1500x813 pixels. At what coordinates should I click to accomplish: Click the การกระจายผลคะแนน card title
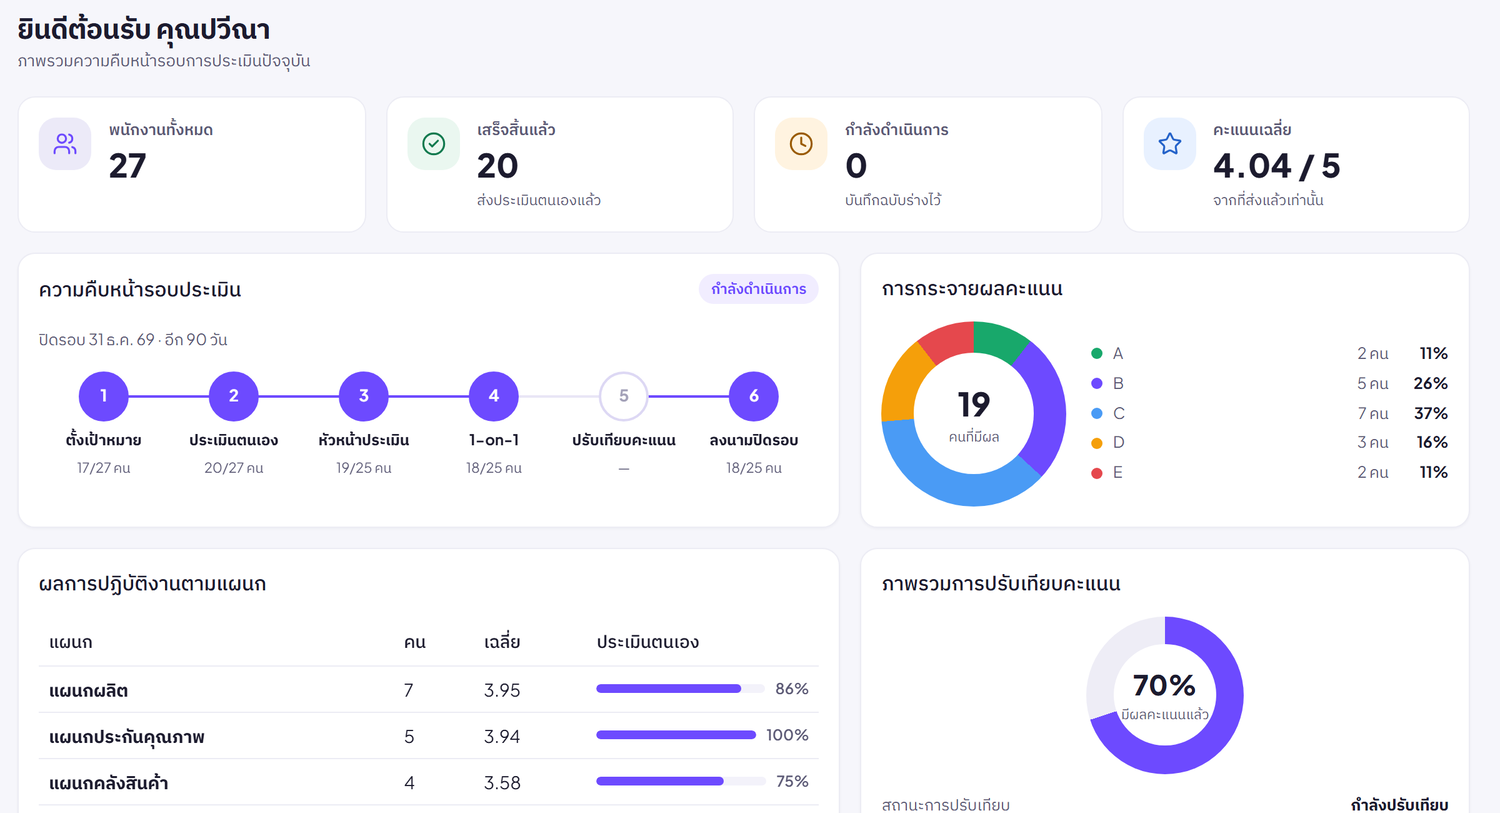(x=972, y=289)
